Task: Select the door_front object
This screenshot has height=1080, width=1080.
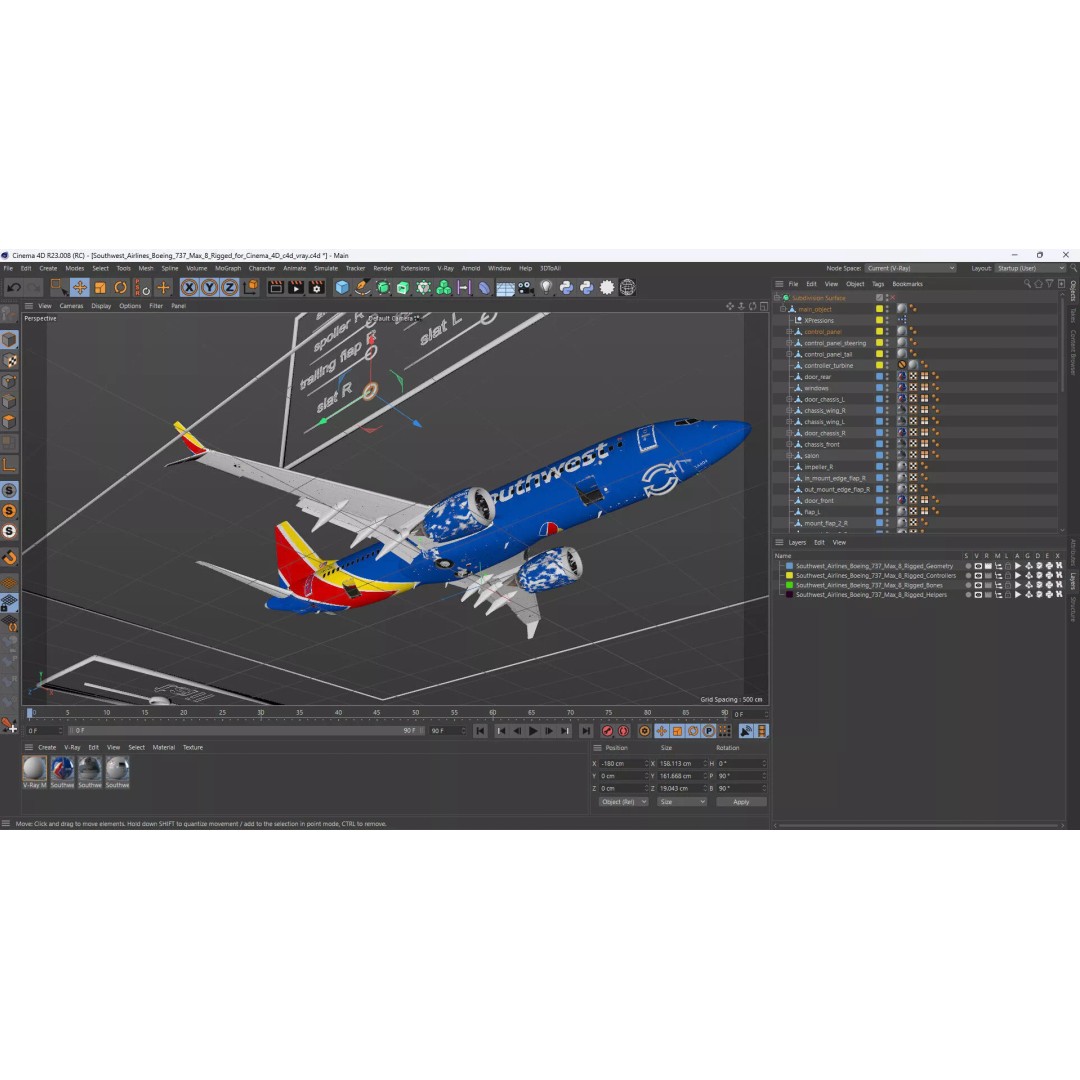Action: click(819, 501)
